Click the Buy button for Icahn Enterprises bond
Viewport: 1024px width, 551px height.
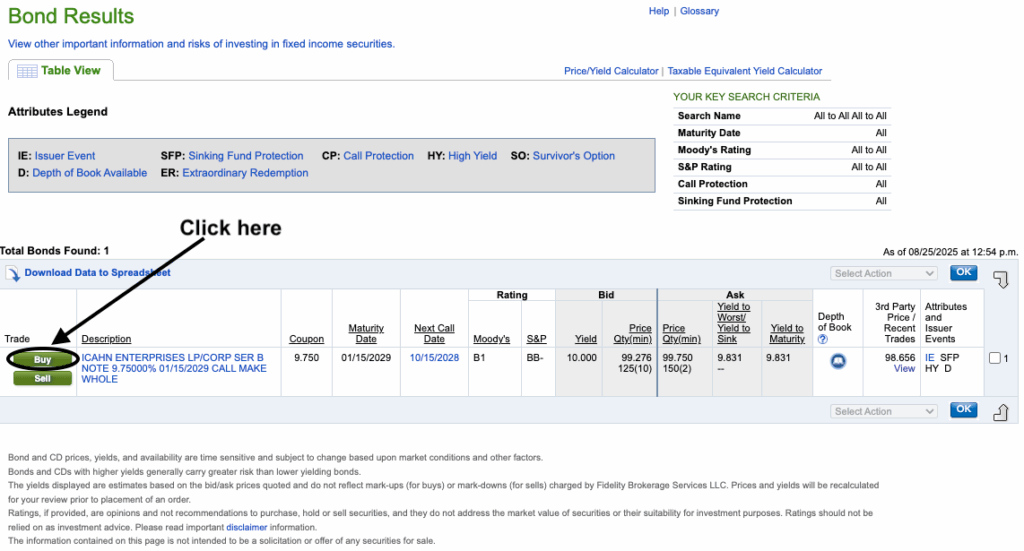[x=42, y=360]
